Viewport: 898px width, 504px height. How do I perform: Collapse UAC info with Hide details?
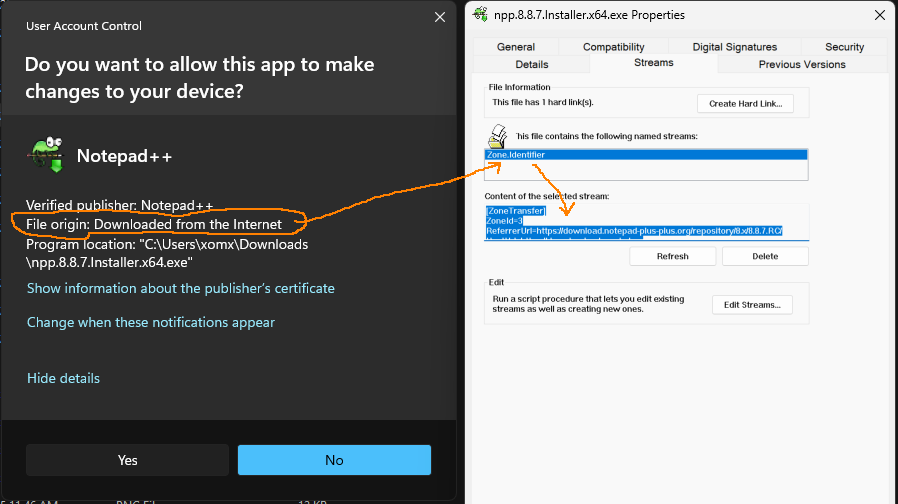63,378
